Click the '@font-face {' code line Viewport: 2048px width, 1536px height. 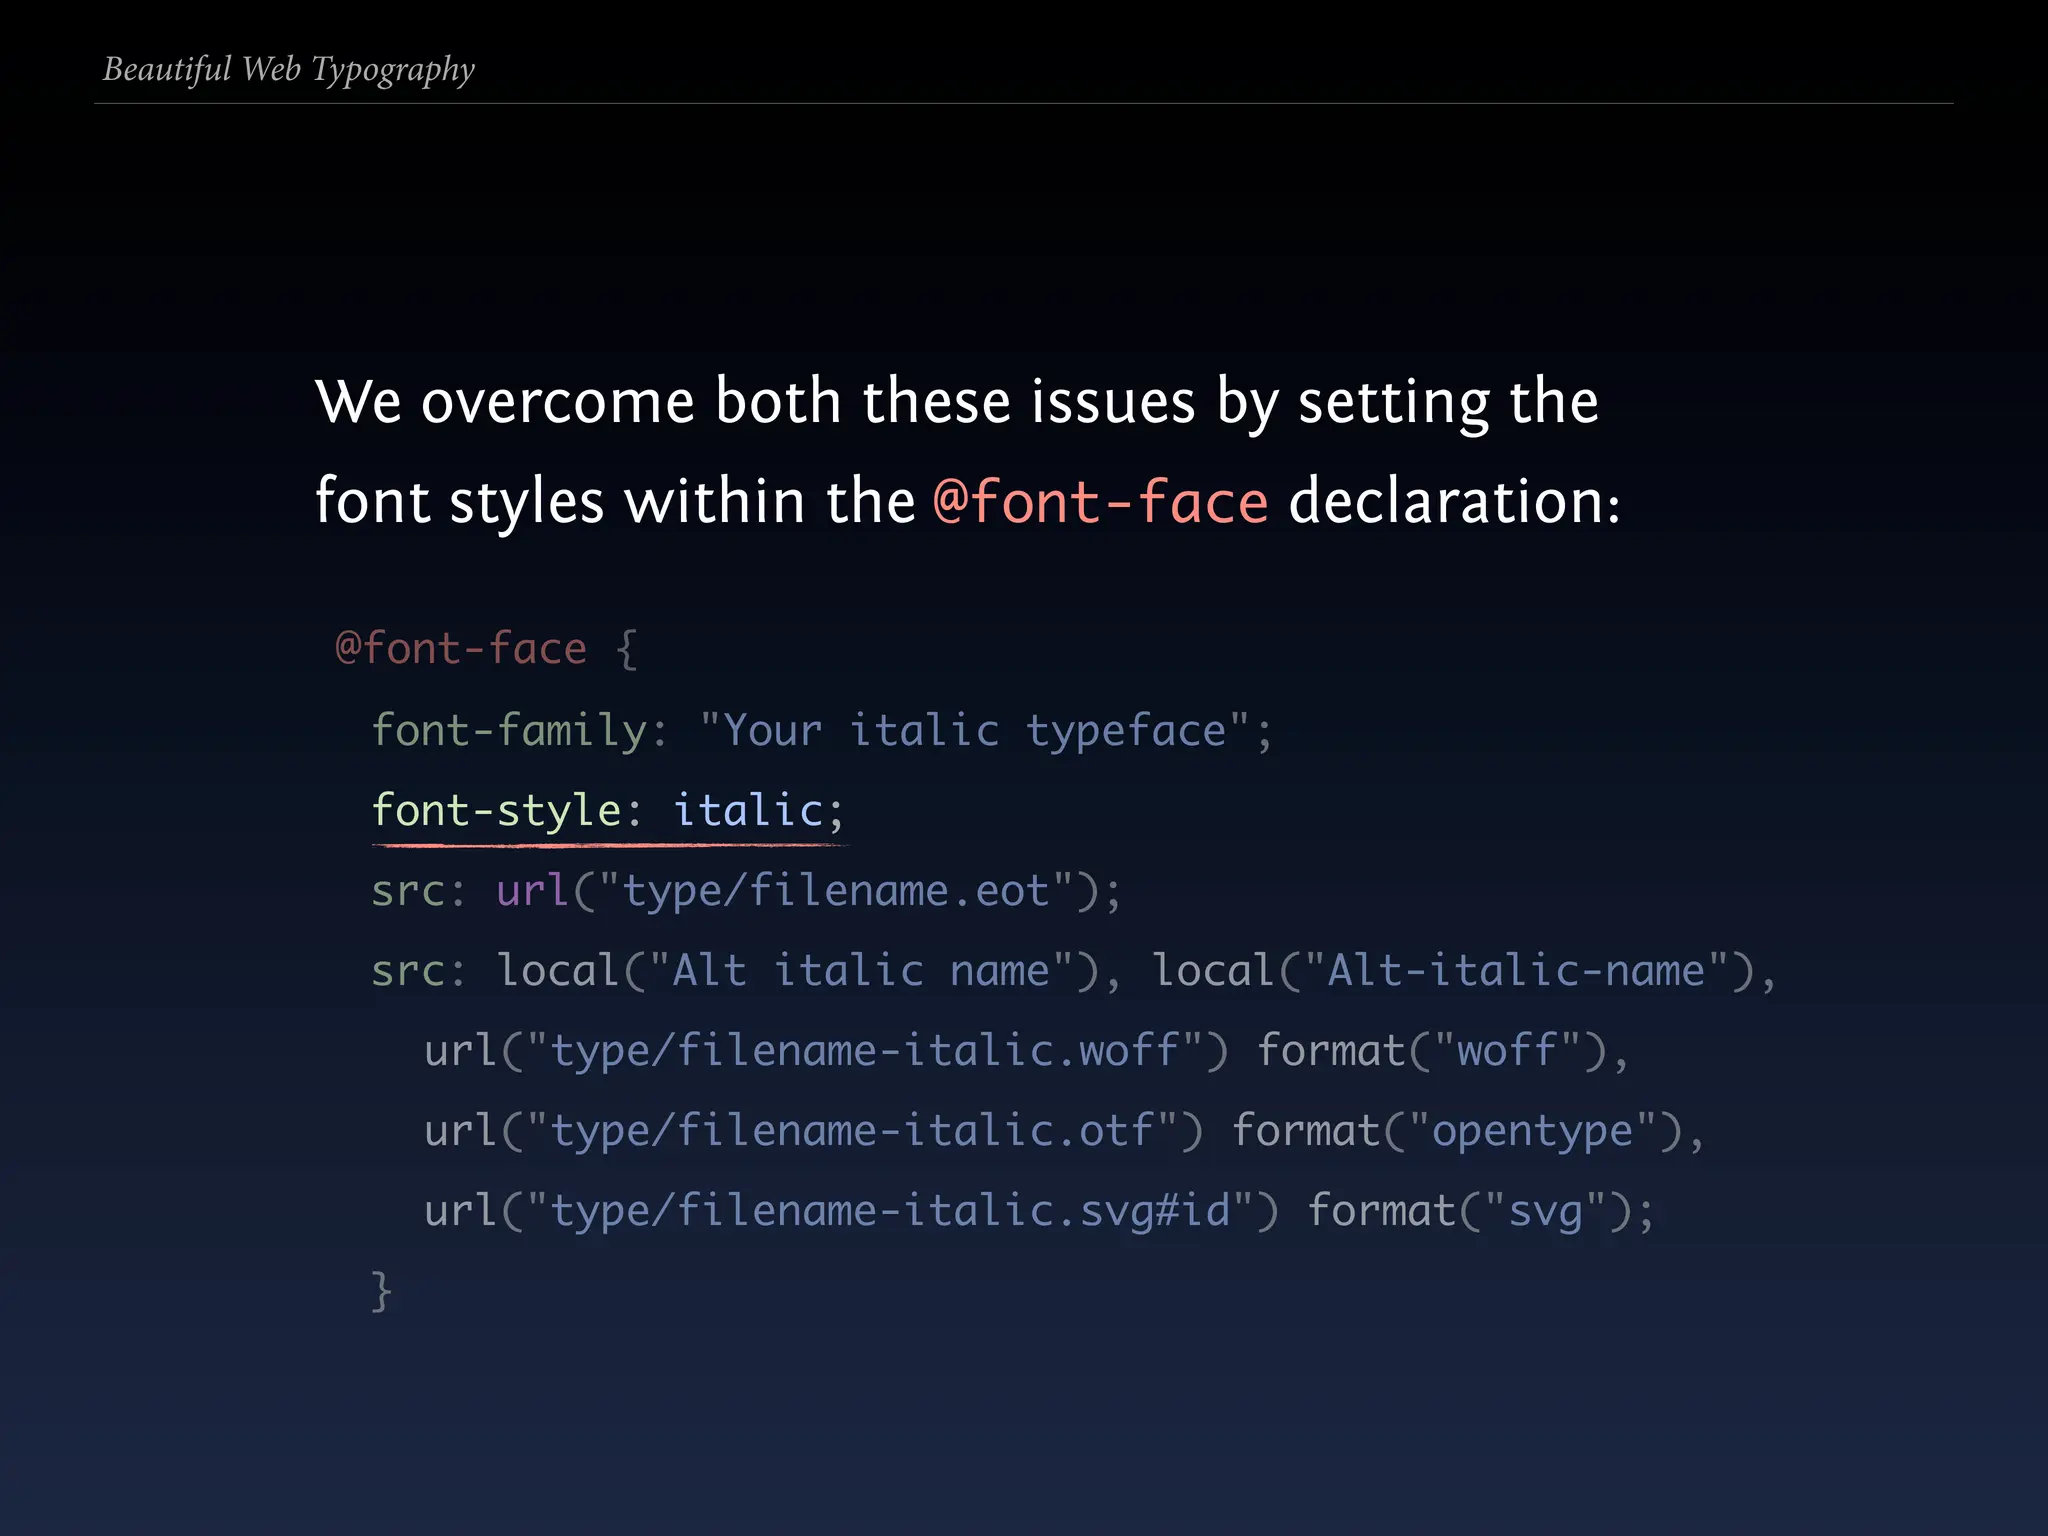(x=487, y=649)
